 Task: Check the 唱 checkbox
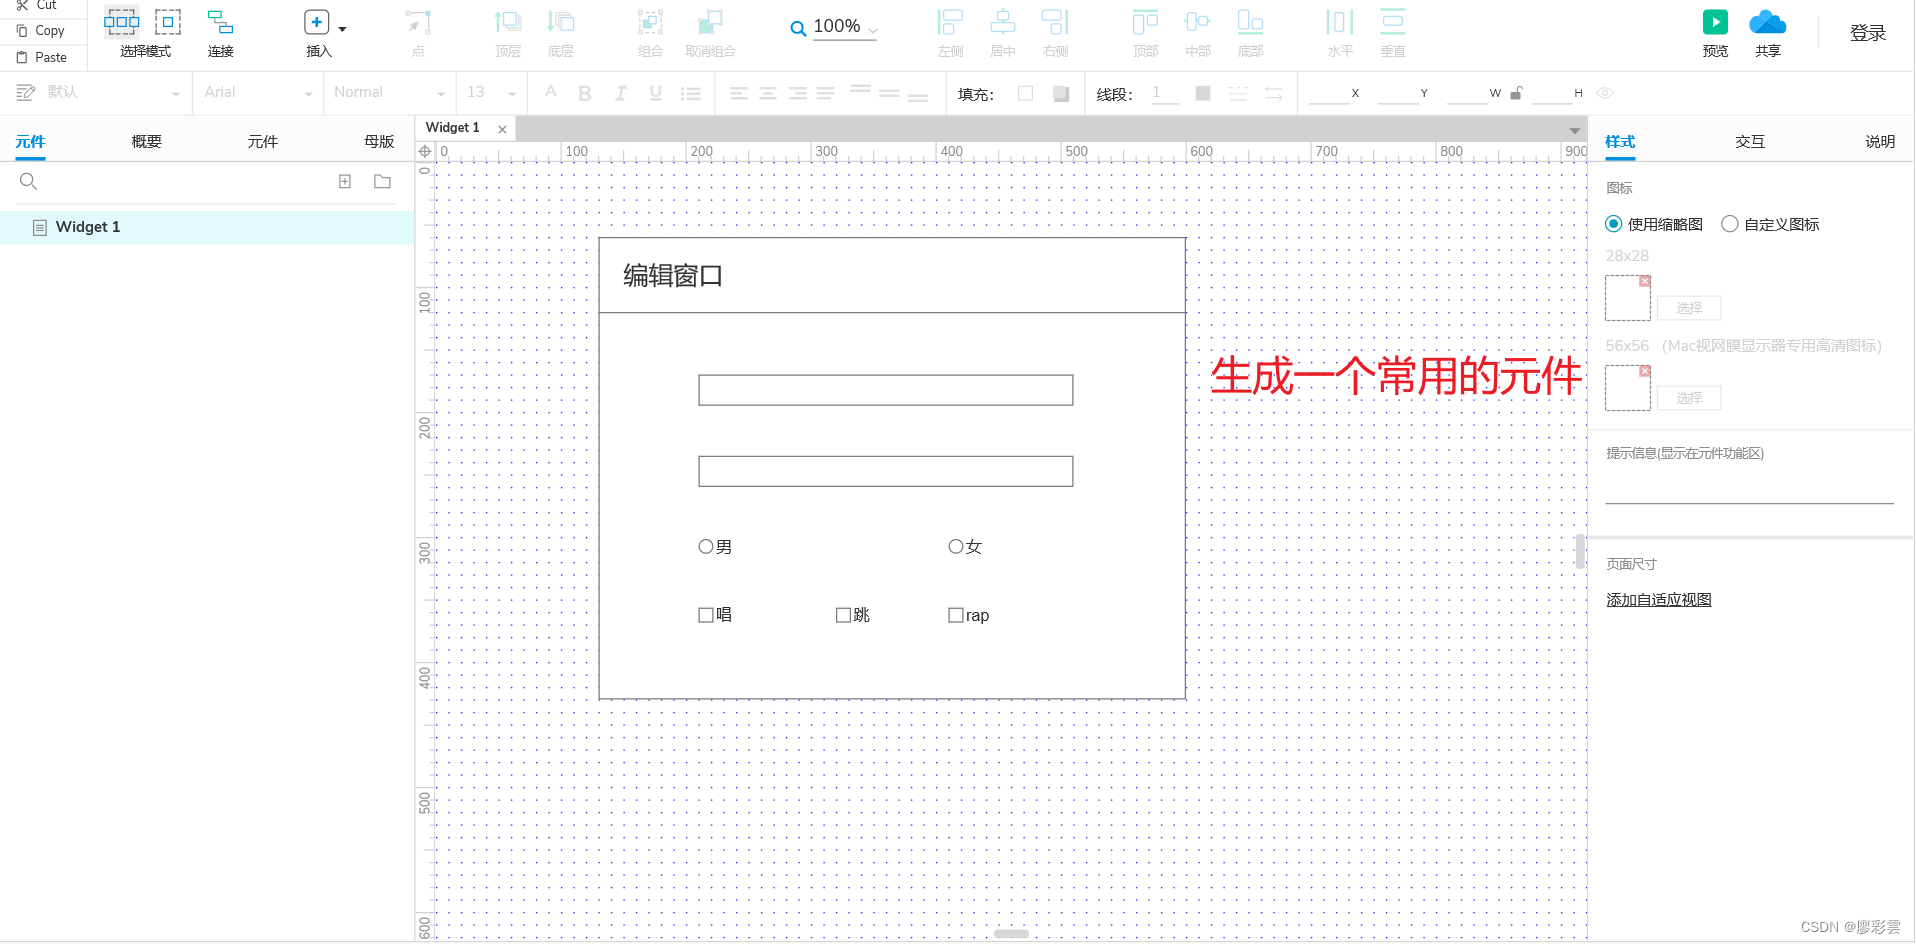click(706, 614)
